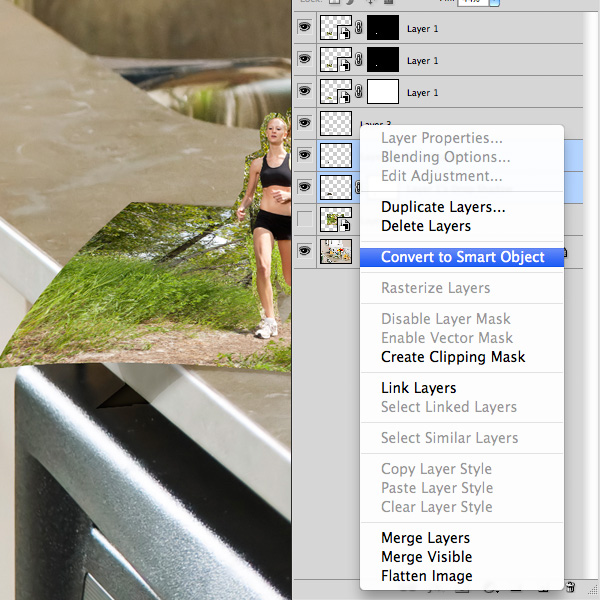Viewport: 600px width, 600px height.
Task: Toggle eye of highlighted layer with chain link
Action: [x=305, y=187]
